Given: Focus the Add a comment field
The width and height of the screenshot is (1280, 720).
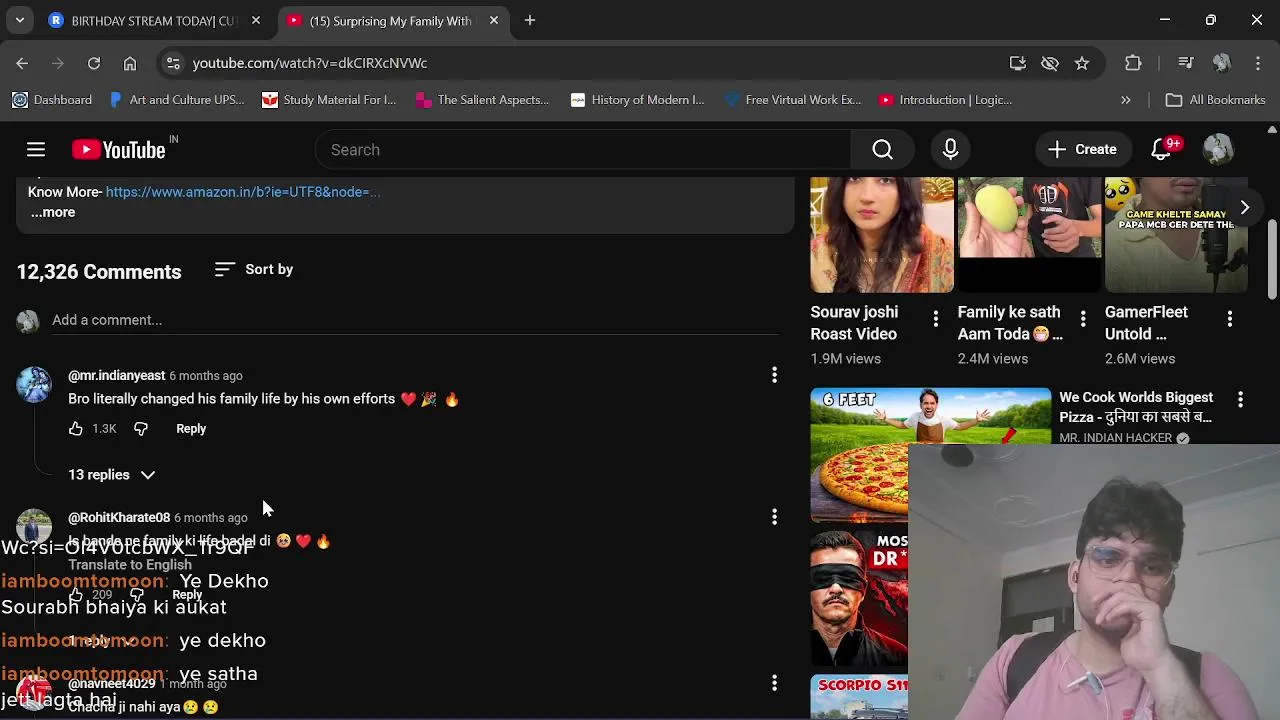Looking at the screenshot, I should (415, 320).
